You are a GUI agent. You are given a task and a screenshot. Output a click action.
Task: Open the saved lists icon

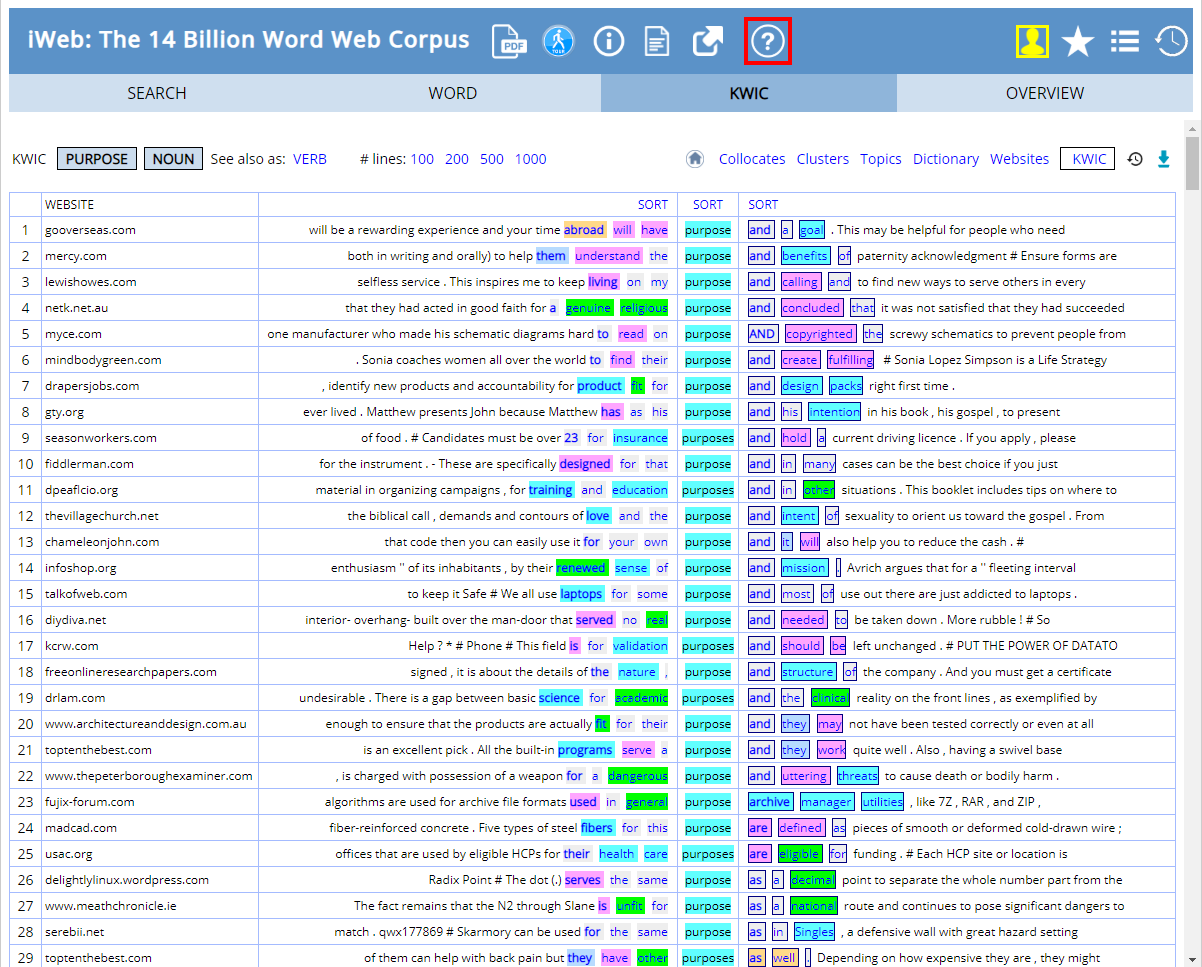coord(1125,41)
